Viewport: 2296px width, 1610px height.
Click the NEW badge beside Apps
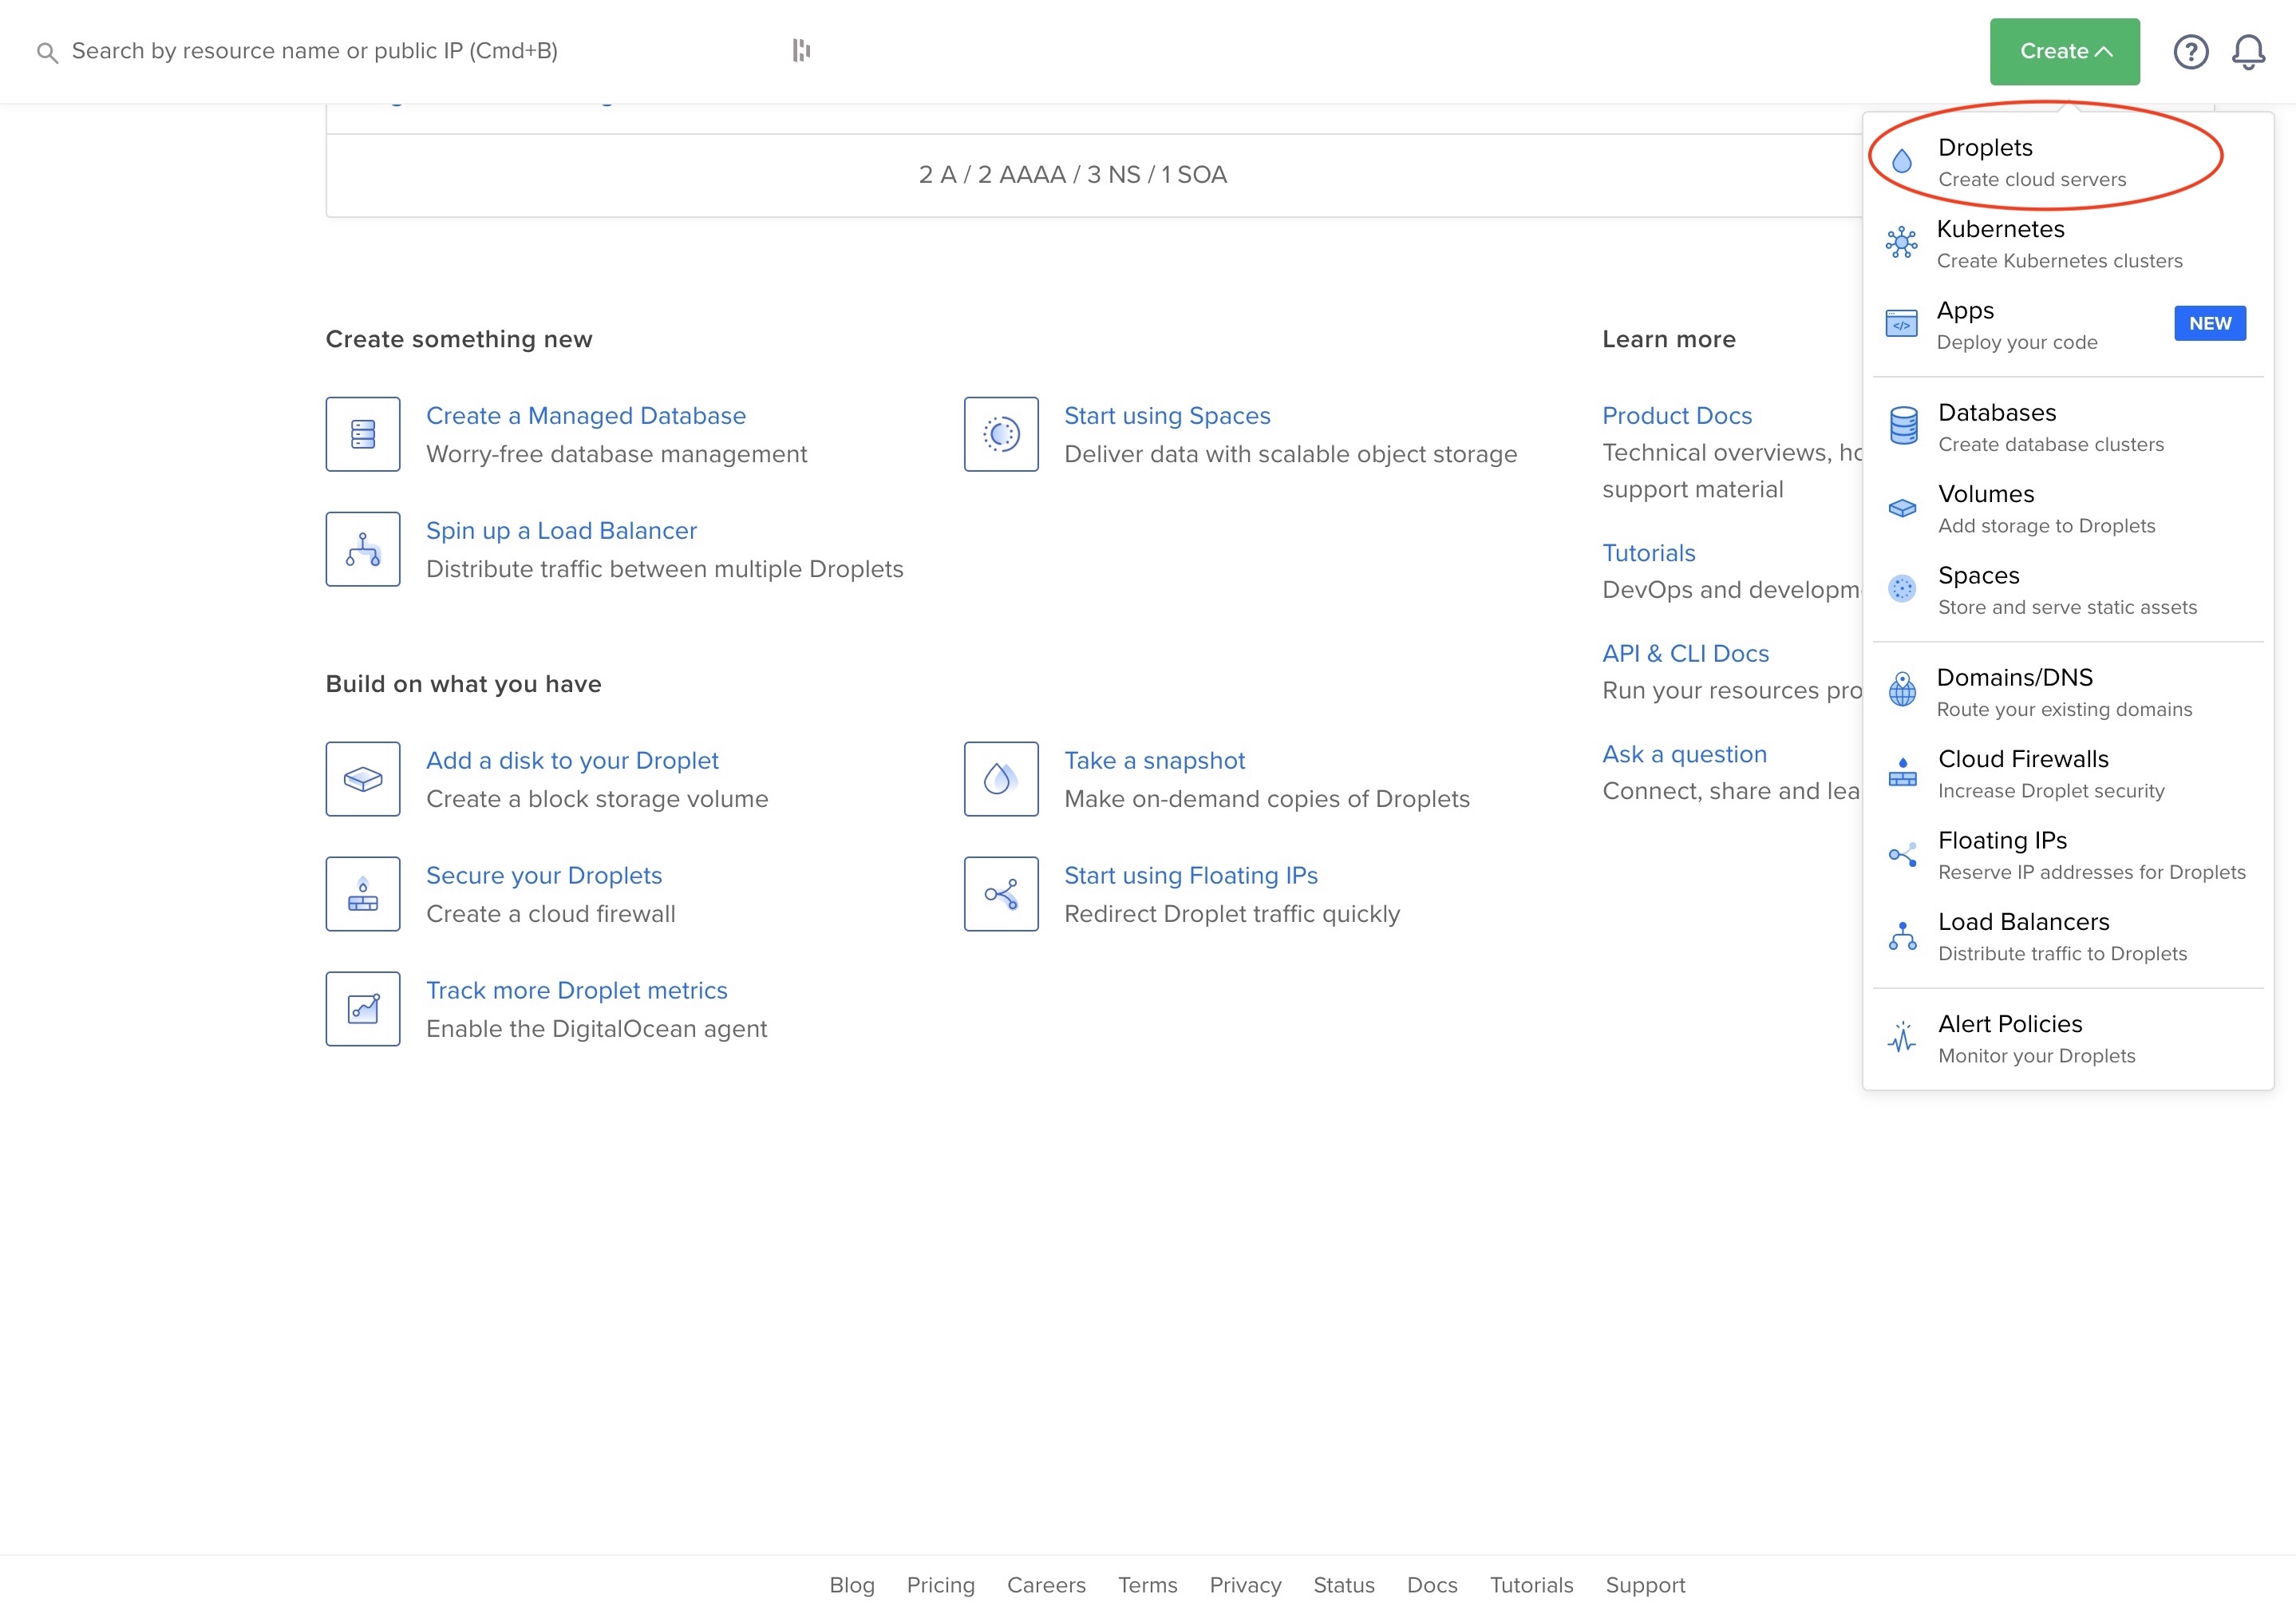(2209, 323)
